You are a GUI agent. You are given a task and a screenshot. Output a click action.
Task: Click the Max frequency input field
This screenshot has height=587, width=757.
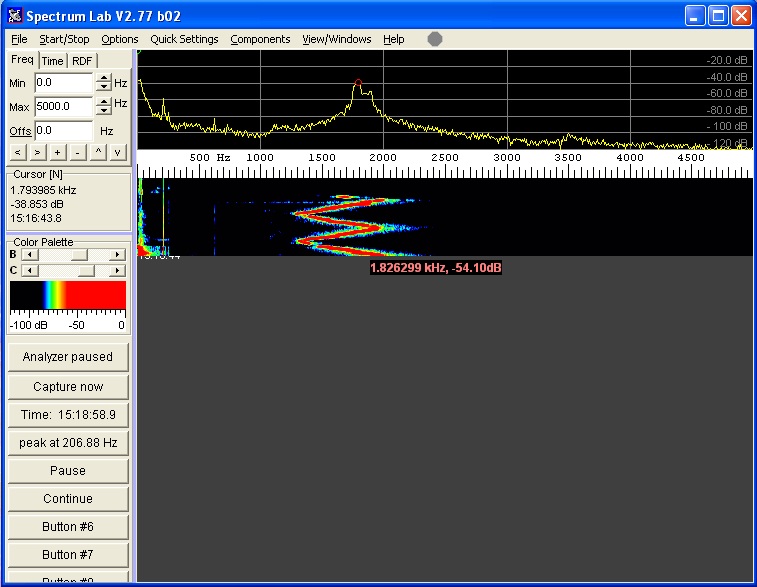pyautogui.click(x=63, y=106)
